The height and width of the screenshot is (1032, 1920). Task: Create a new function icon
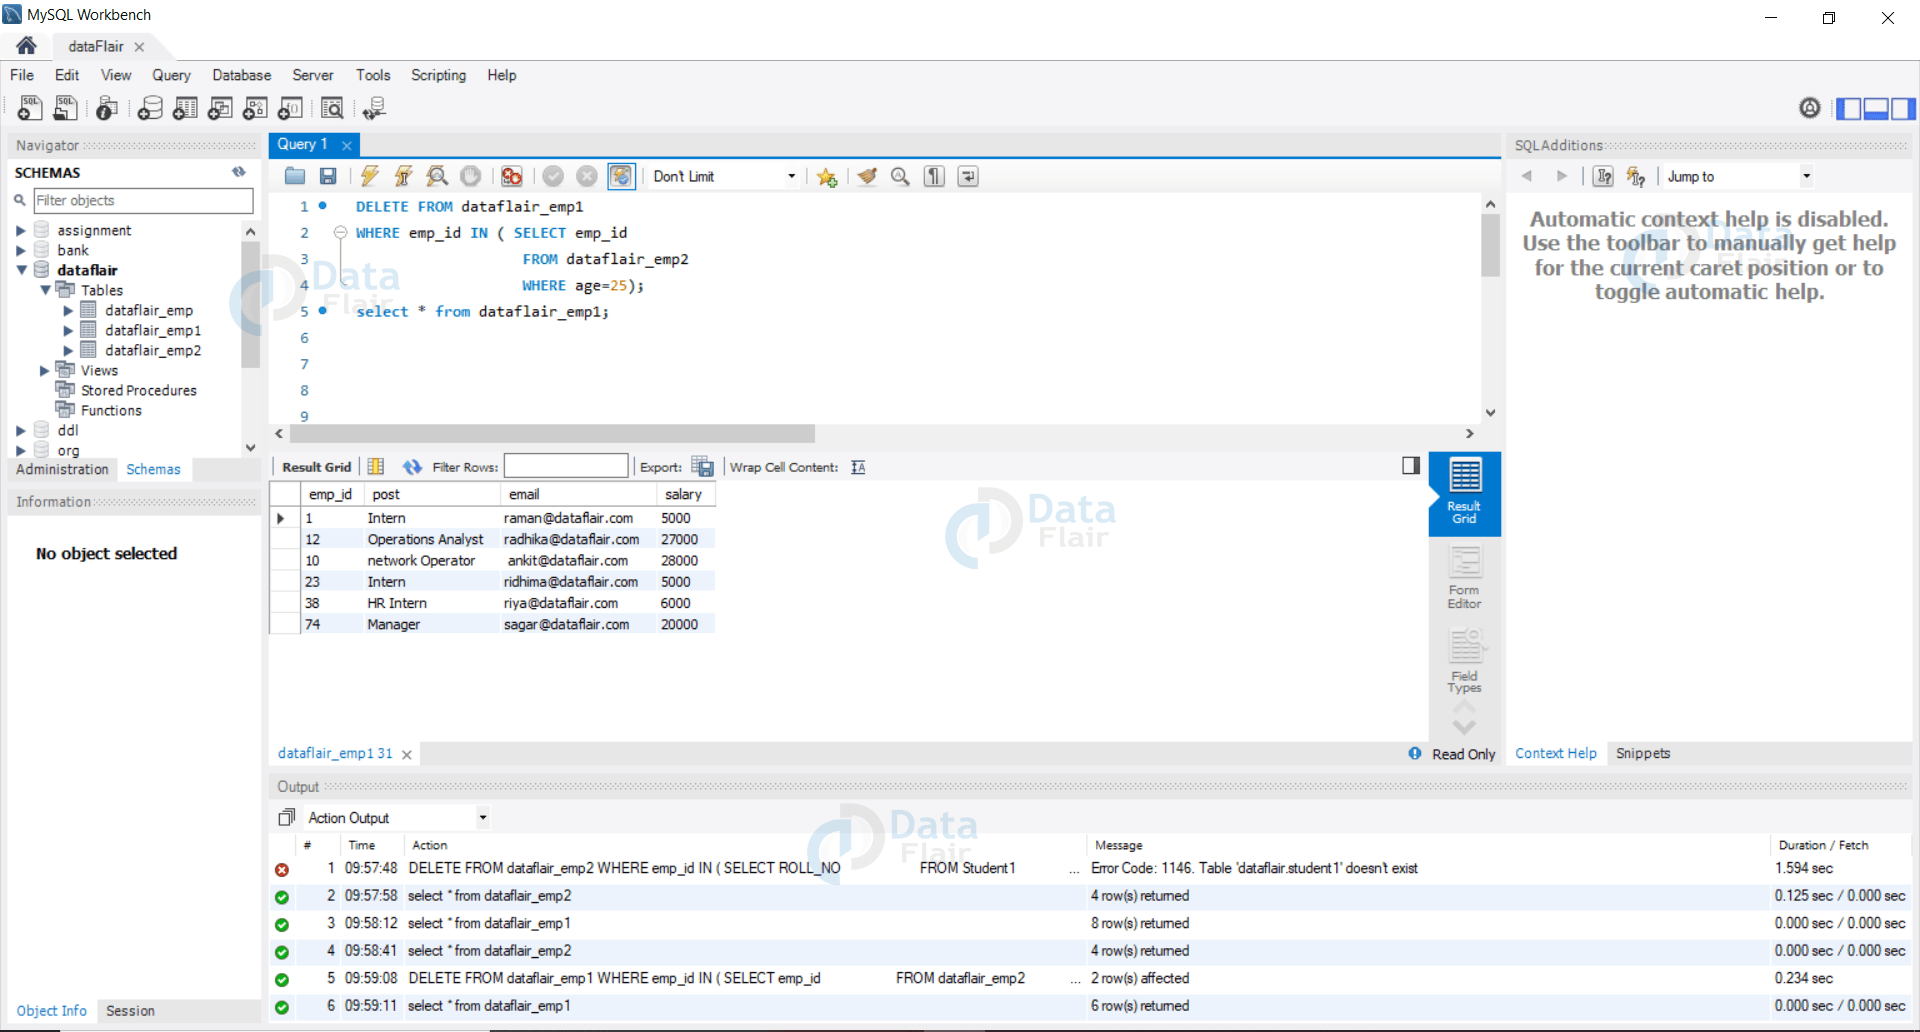click(290, 108)
